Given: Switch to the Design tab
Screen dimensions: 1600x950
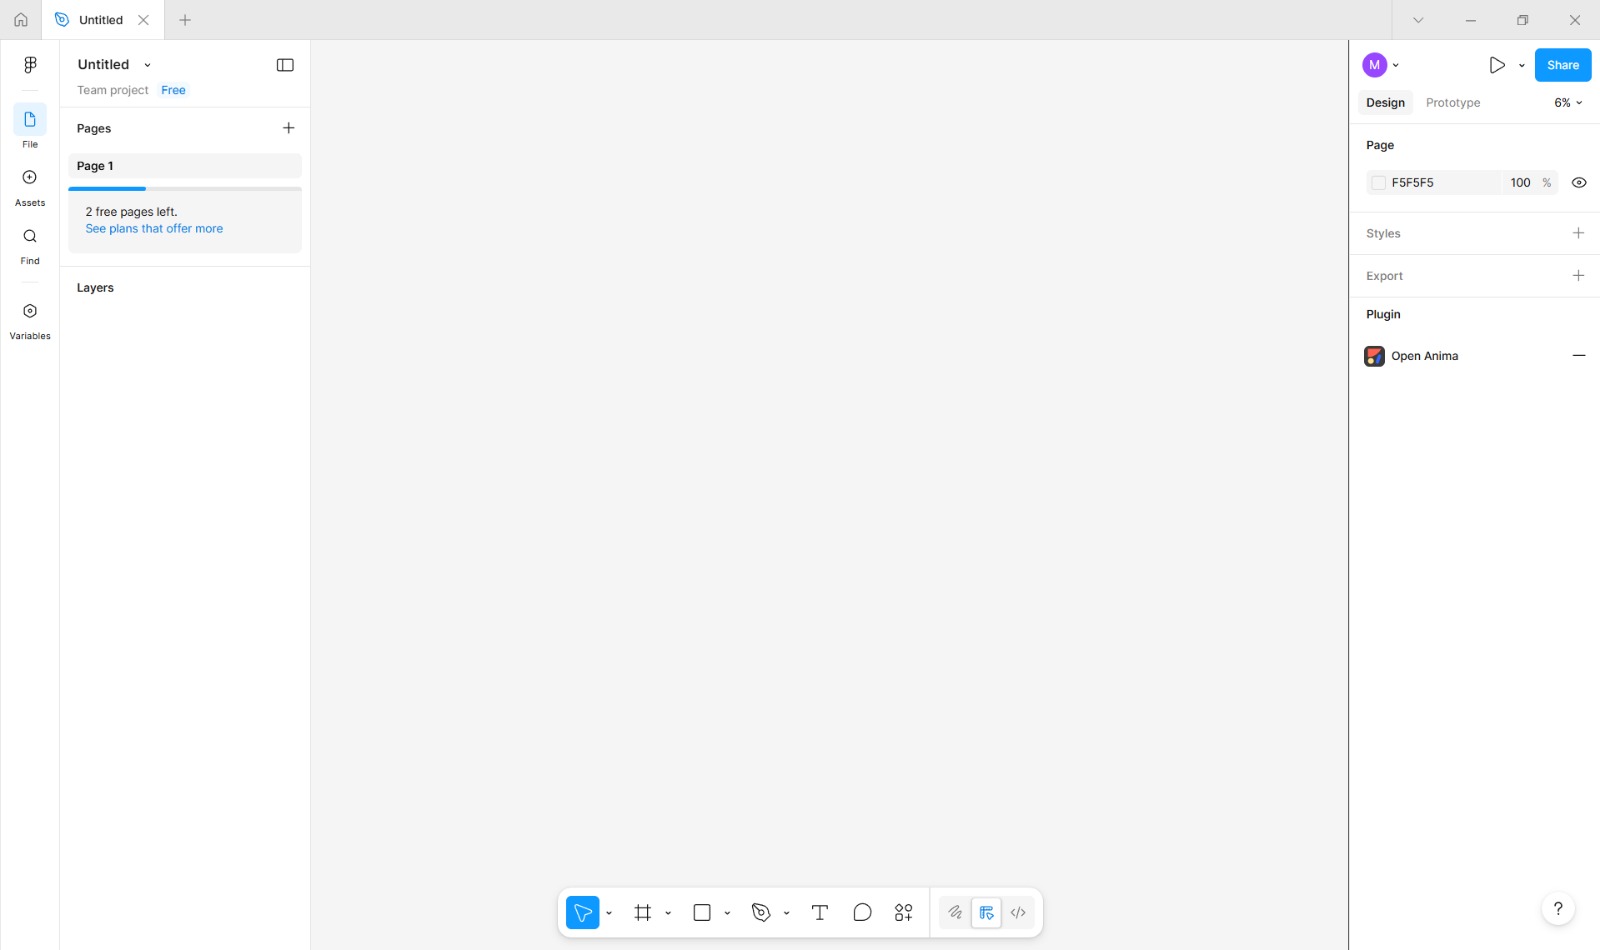Looking at the screenshot, I should click(1384, 102).
